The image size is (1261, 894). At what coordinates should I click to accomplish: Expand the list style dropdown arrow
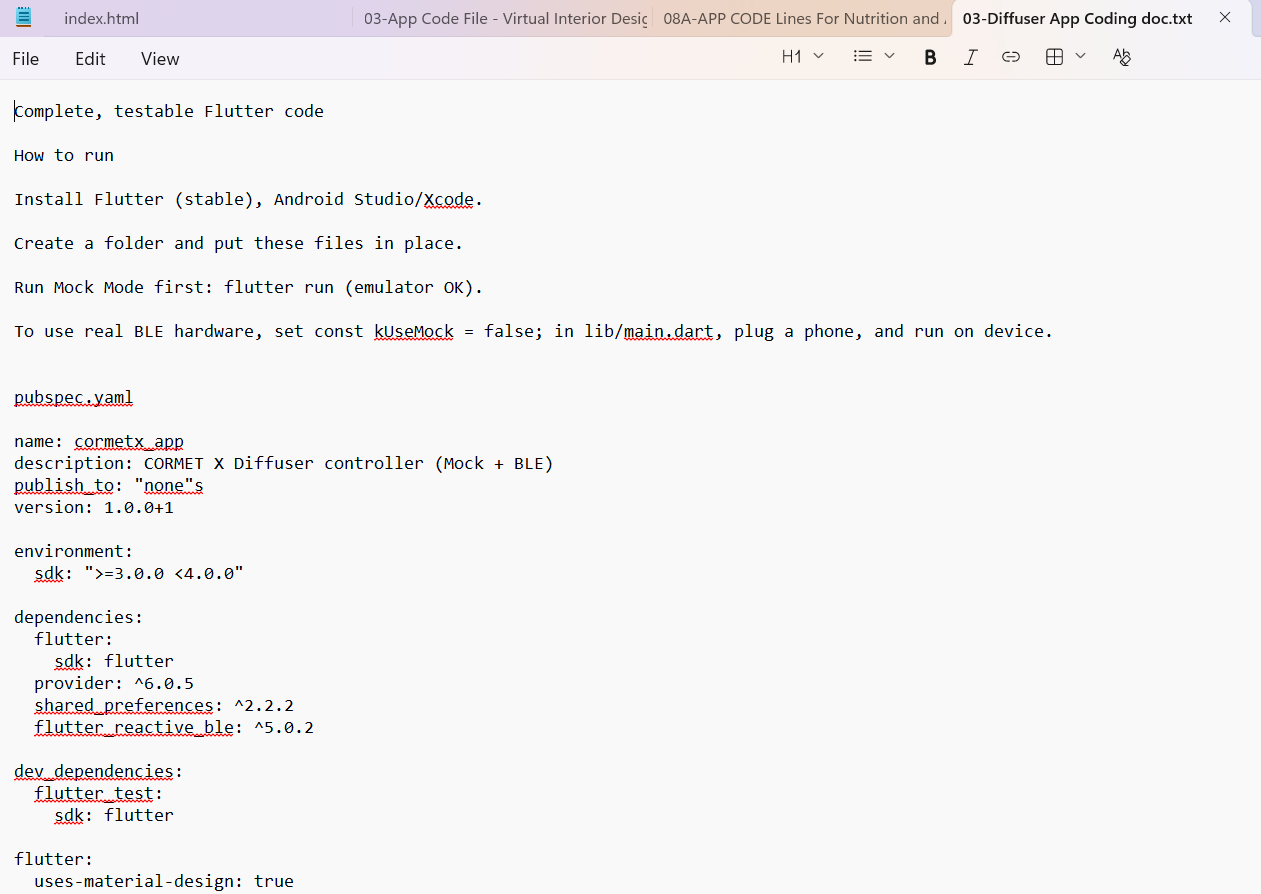pos(889,56)
